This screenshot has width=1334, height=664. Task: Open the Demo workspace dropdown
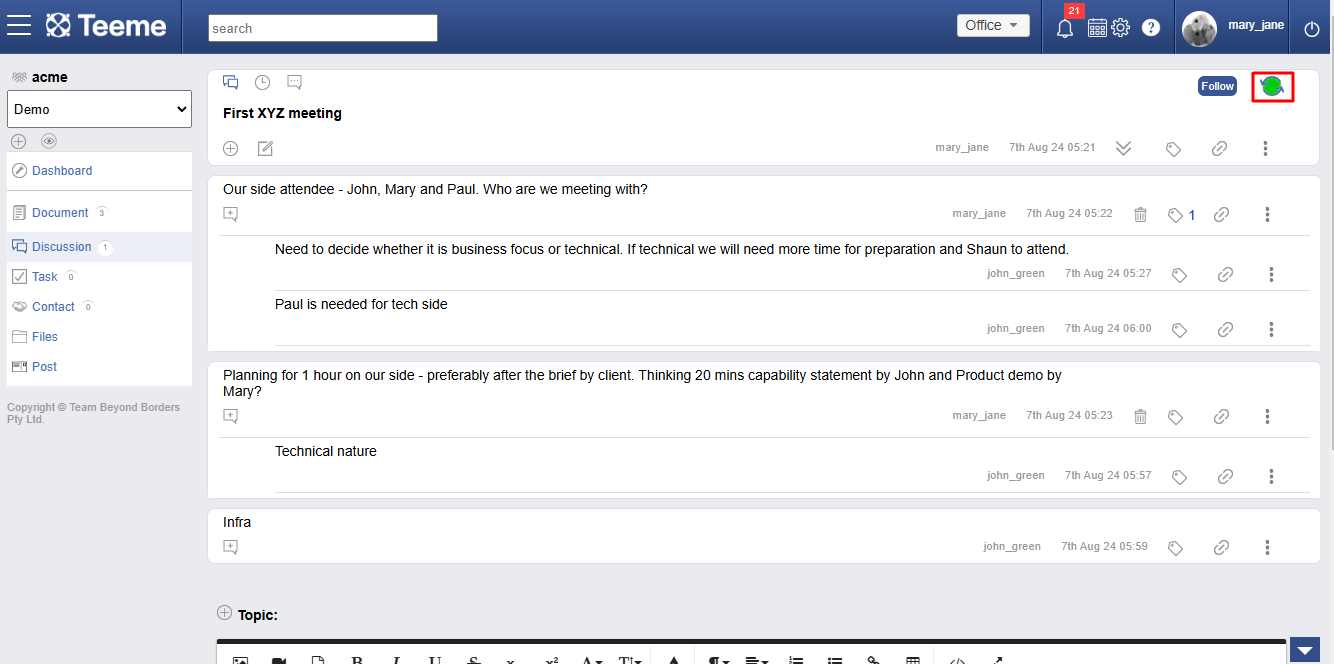100,109
